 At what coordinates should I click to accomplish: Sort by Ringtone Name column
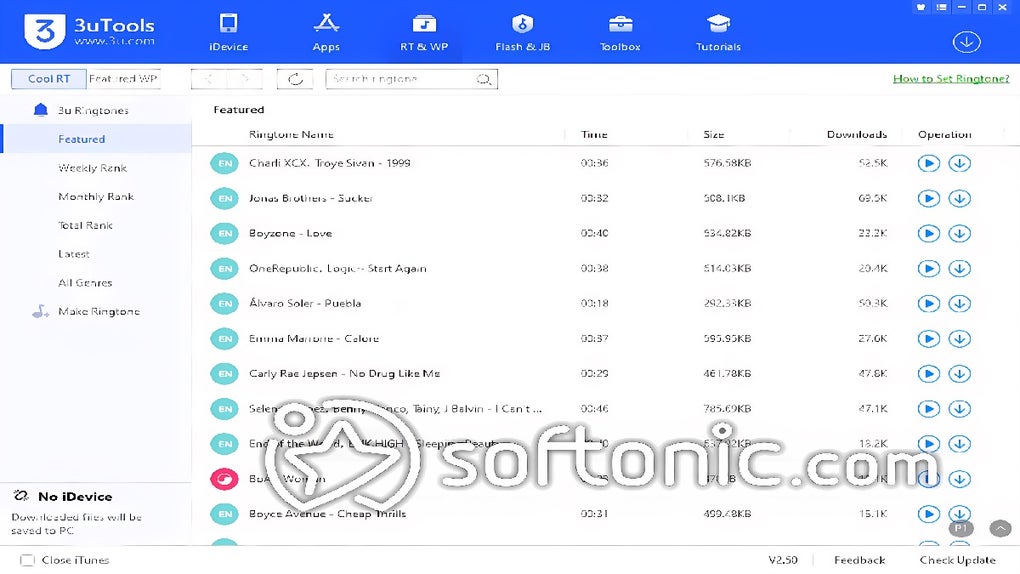(x=291, y=135)
